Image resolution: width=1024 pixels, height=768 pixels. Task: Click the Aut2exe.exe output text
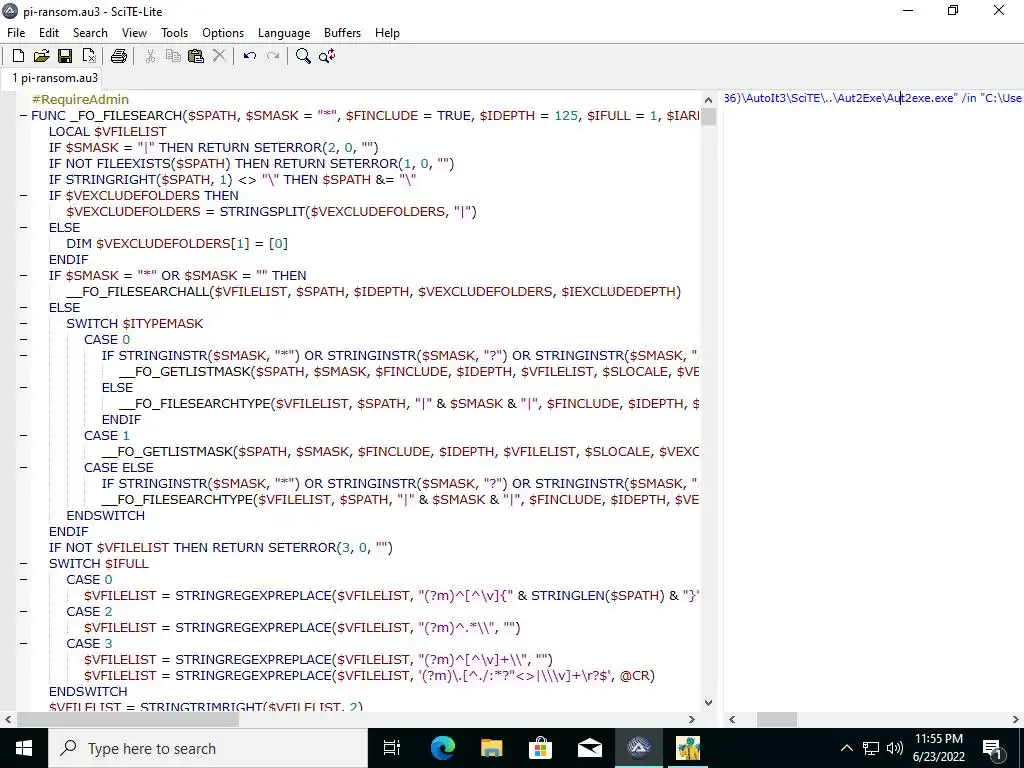tap(921, 98)
